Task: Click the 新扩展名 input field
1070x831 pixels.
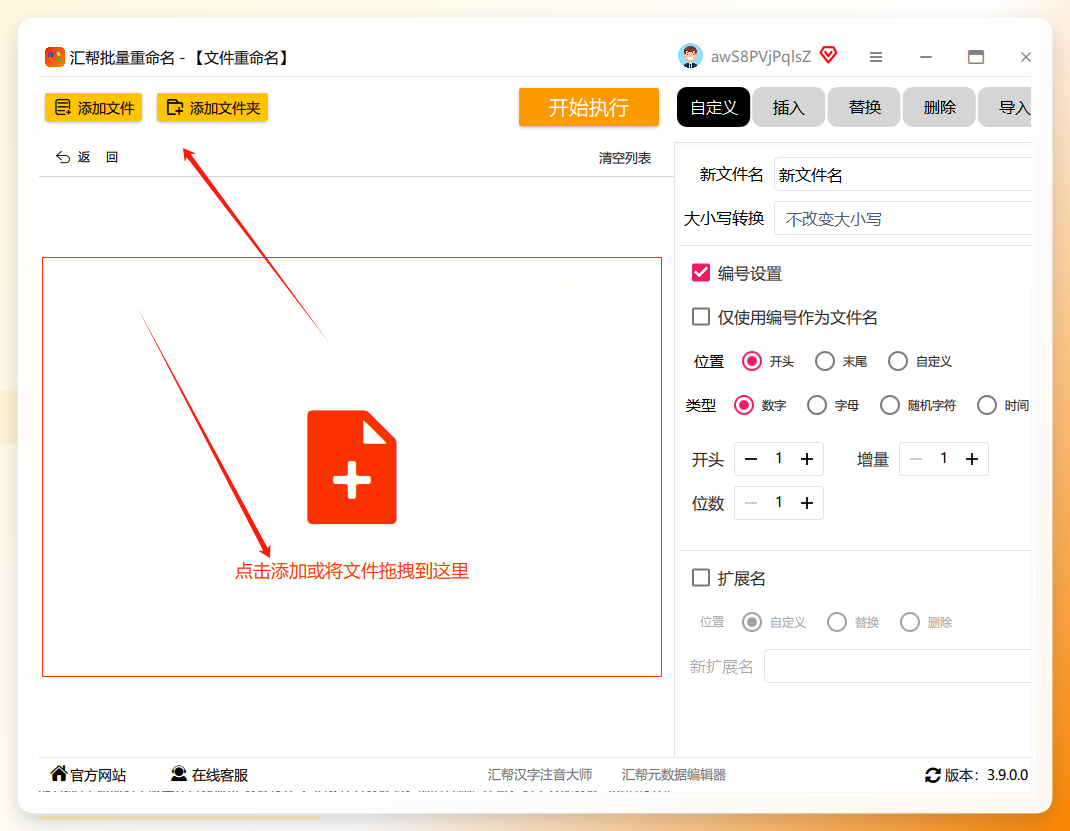Action: coord(897,666)
